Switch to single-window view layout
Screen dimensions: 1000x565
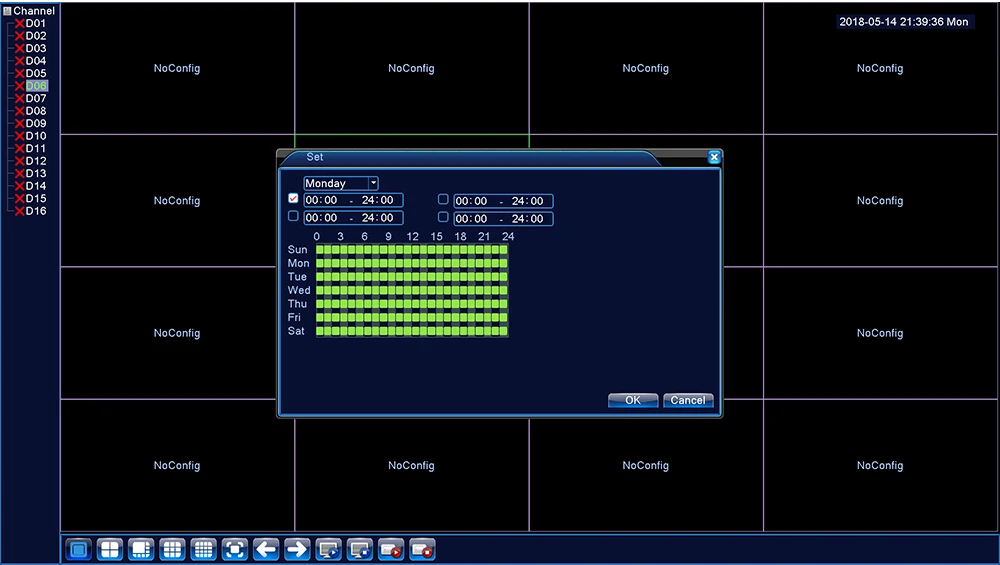pyautogui.click(x=78, y=549)
